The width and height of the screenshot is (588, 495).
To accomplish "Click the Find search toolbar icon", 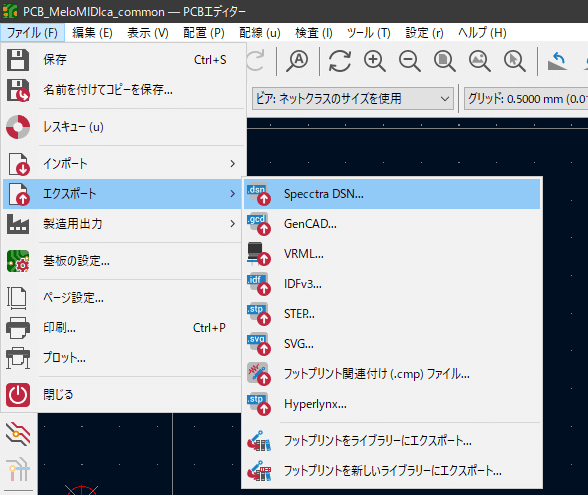I will click(297, 61).
